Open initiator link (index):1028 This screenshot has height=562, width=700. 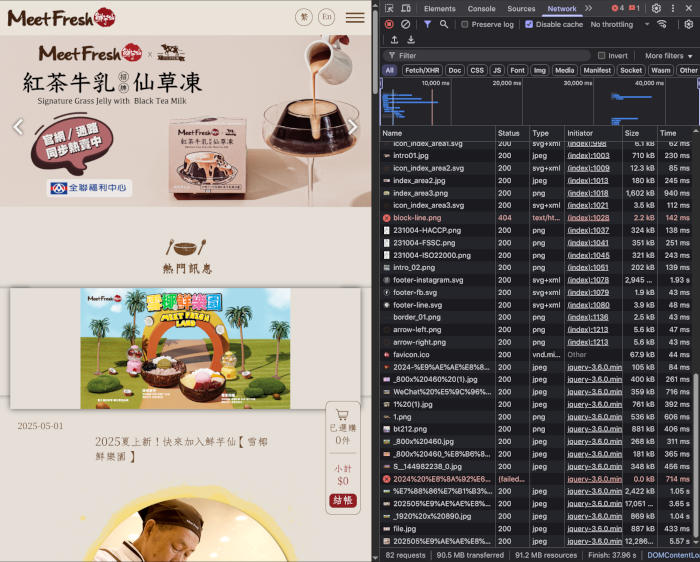coord(588,218)
